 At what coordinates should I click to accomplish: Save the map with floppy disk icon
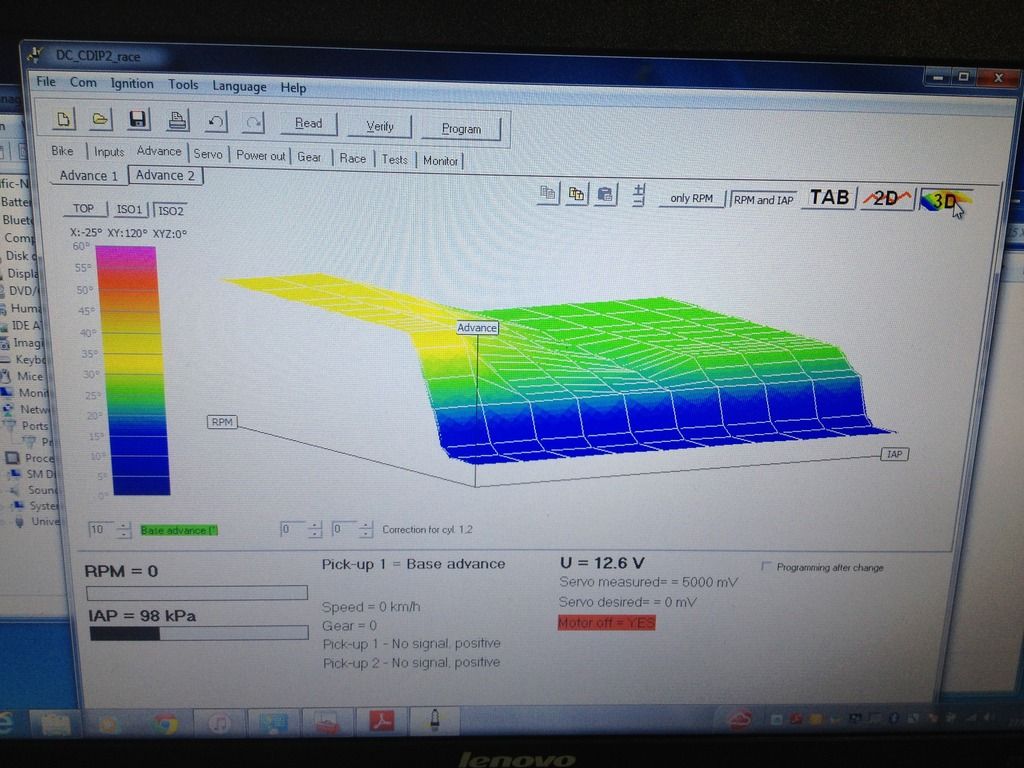(x=138, y=119)
